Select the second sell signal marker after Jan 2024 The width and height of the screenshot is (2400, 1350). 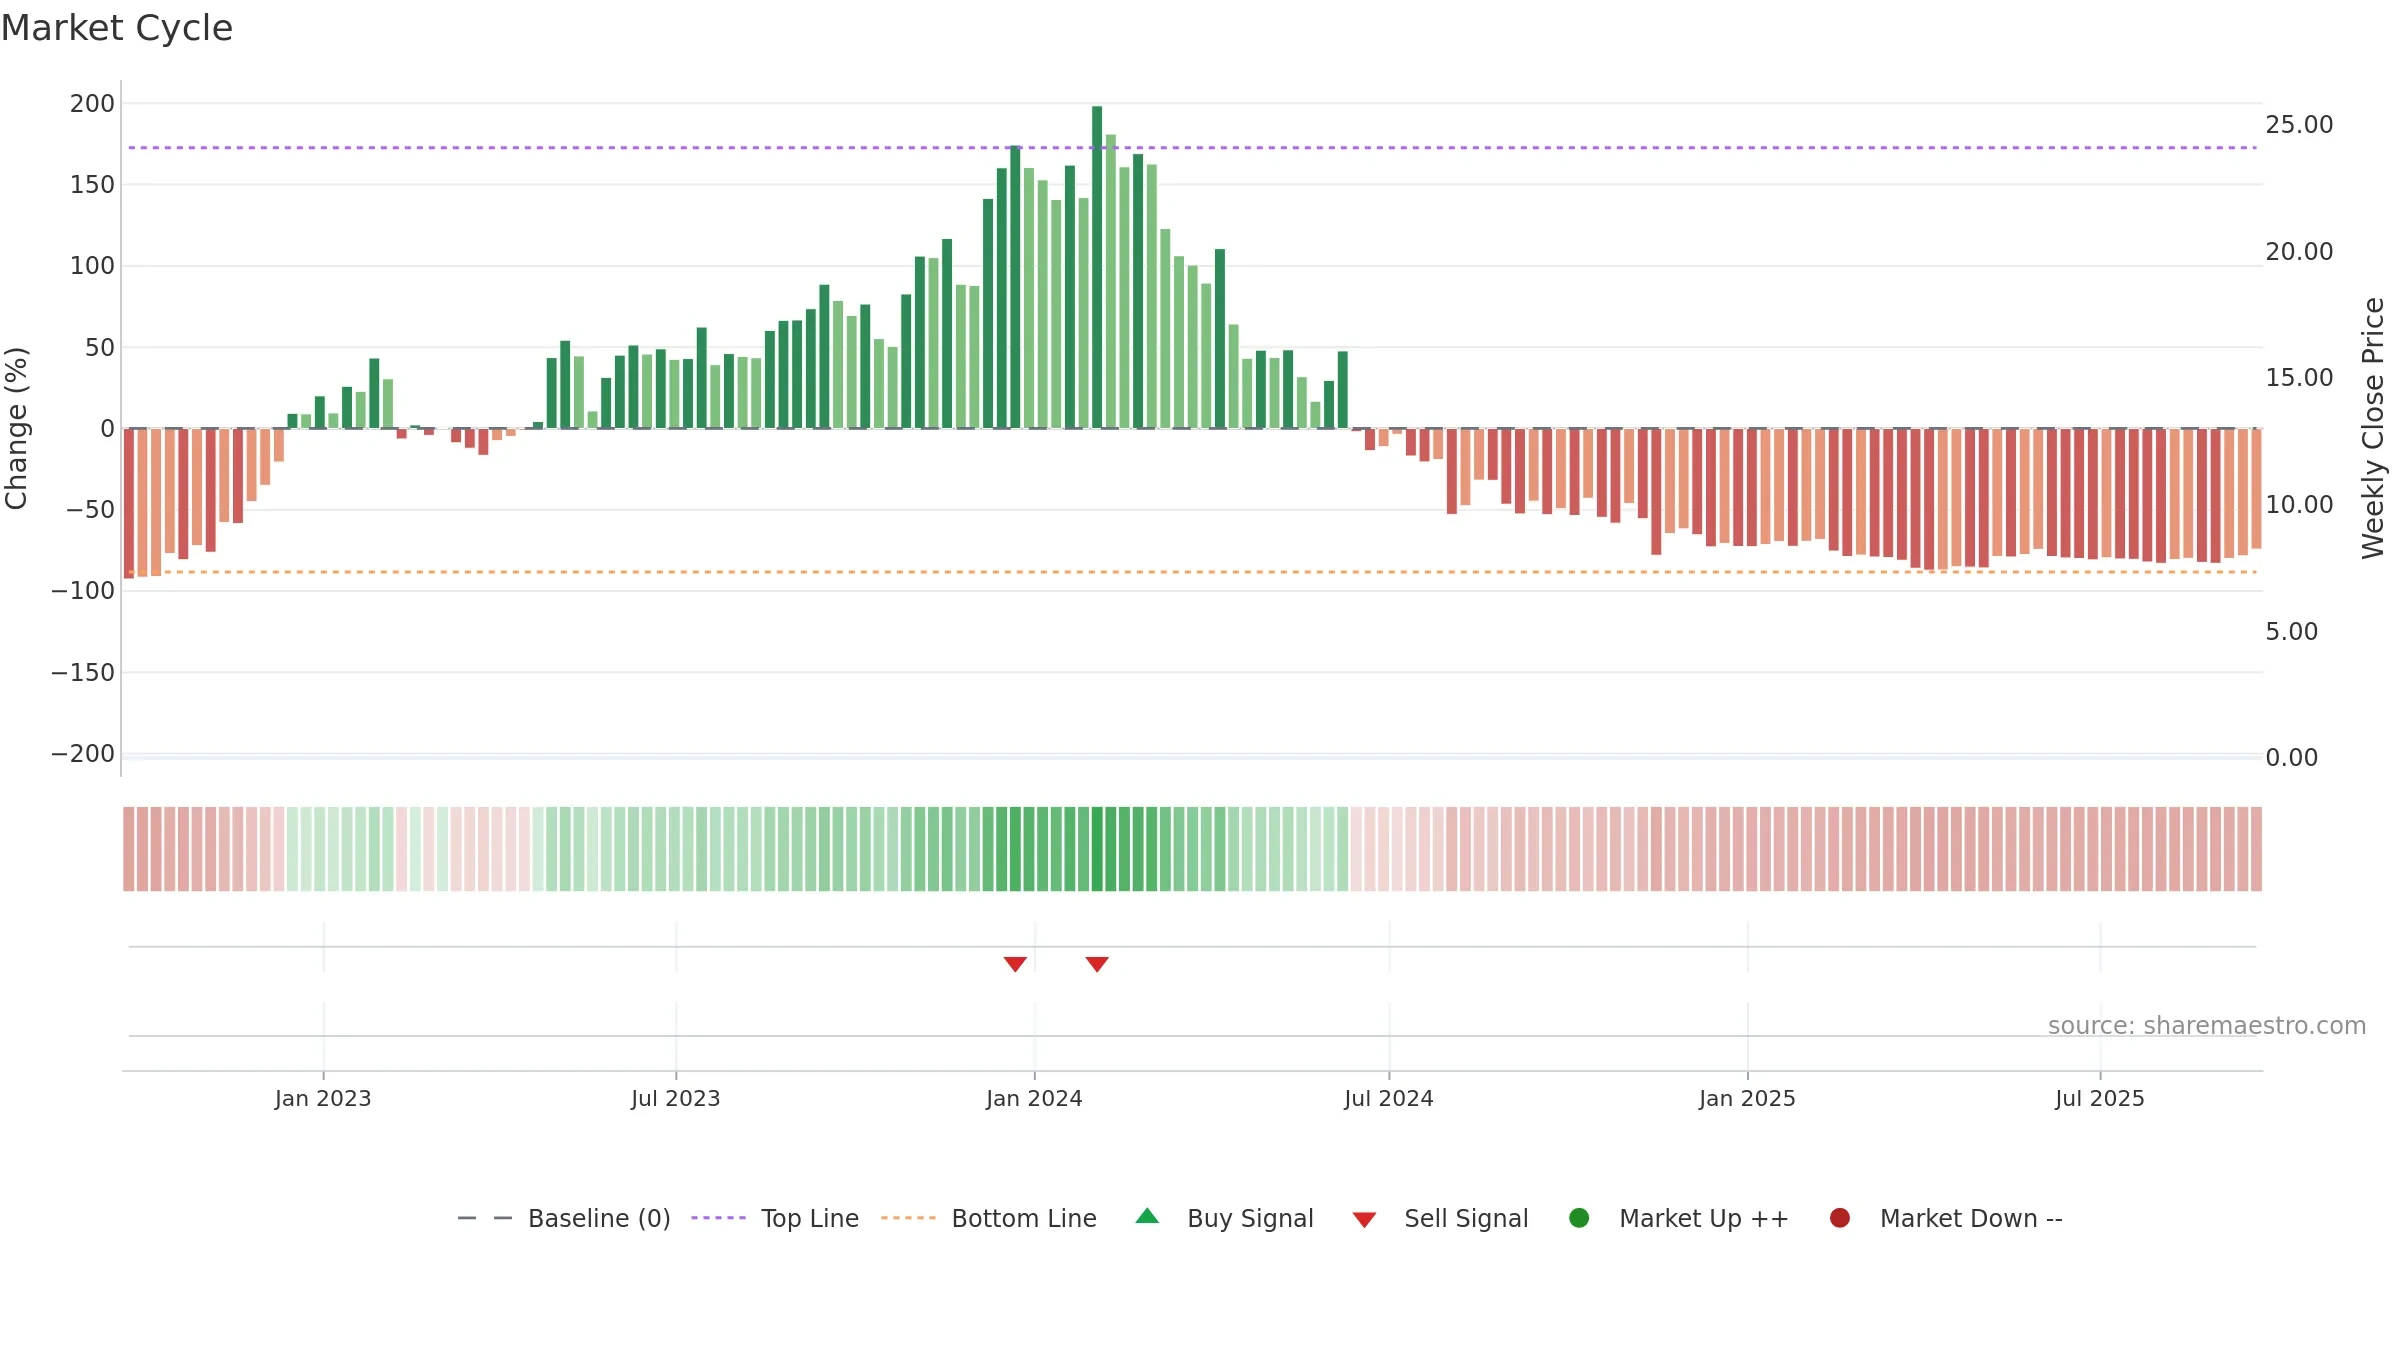tap(1097, 964)
